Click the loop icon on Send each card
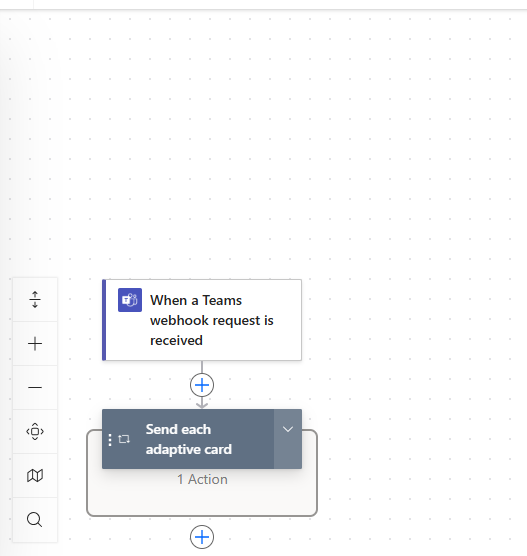The height and width of the screenshot is (556, 527). [124, 439]
